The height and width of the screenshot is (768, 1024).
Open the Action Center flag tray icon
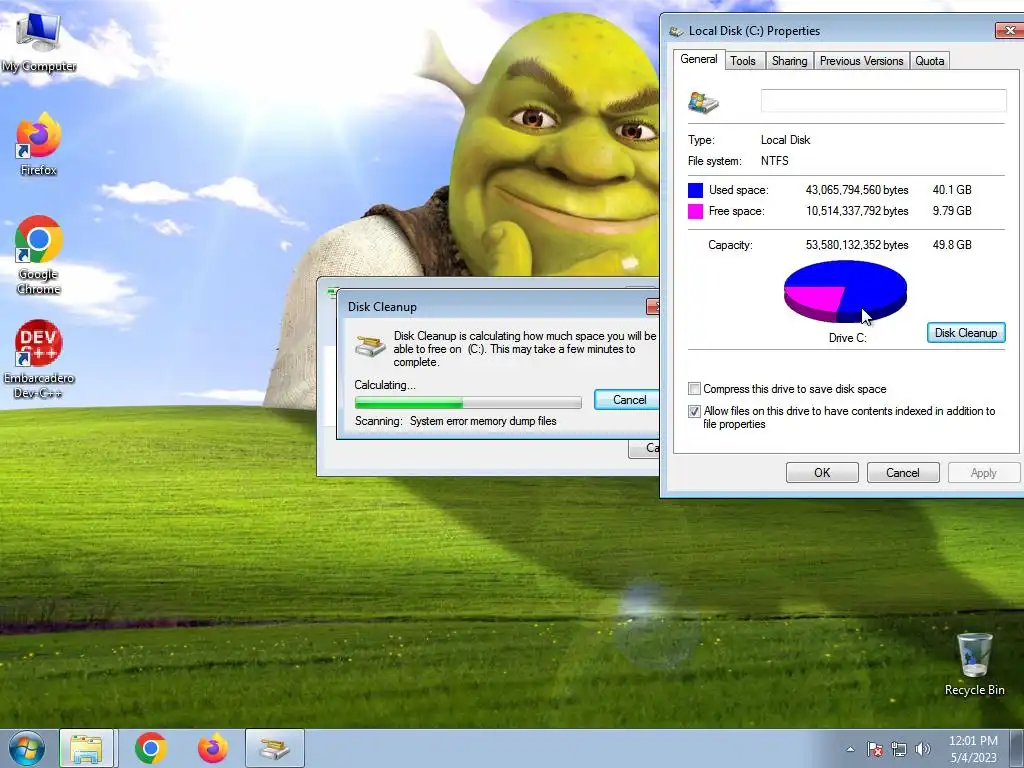(874, 749)
